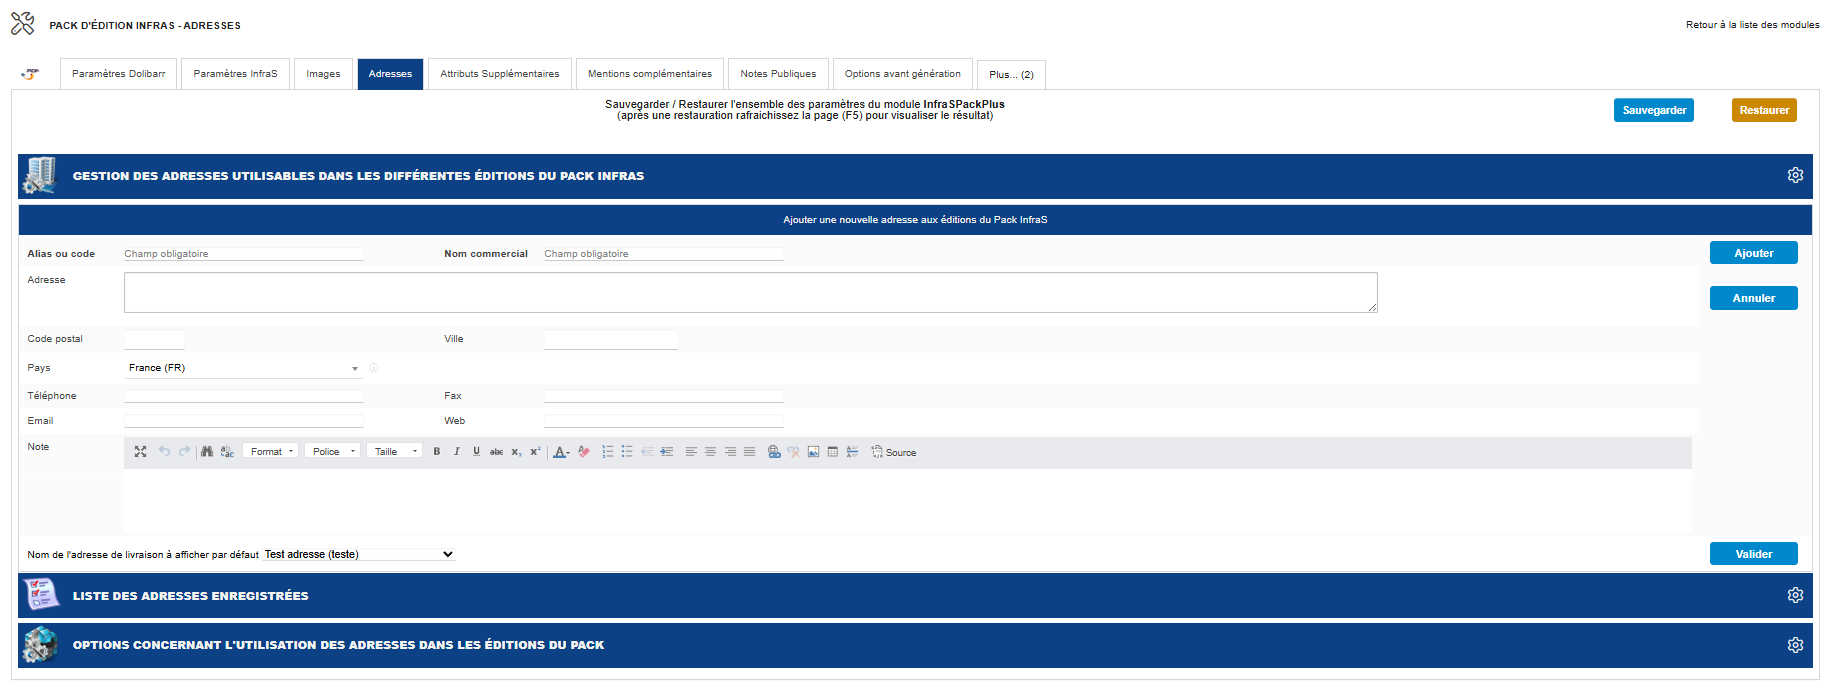Viewport: 1832px width, 681px height.
Task: Click the Annuler button
Action: click(x=1753, y=298)
